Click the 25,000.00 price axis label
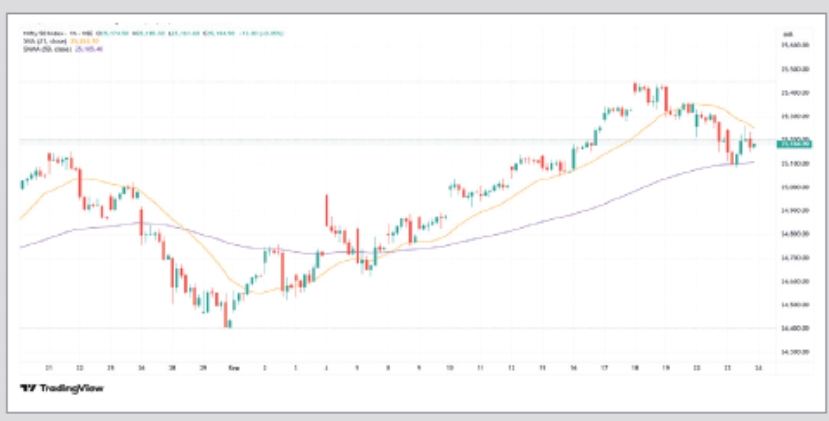The width and height of the screenshot is (829, 421). (x=794, y=187)
